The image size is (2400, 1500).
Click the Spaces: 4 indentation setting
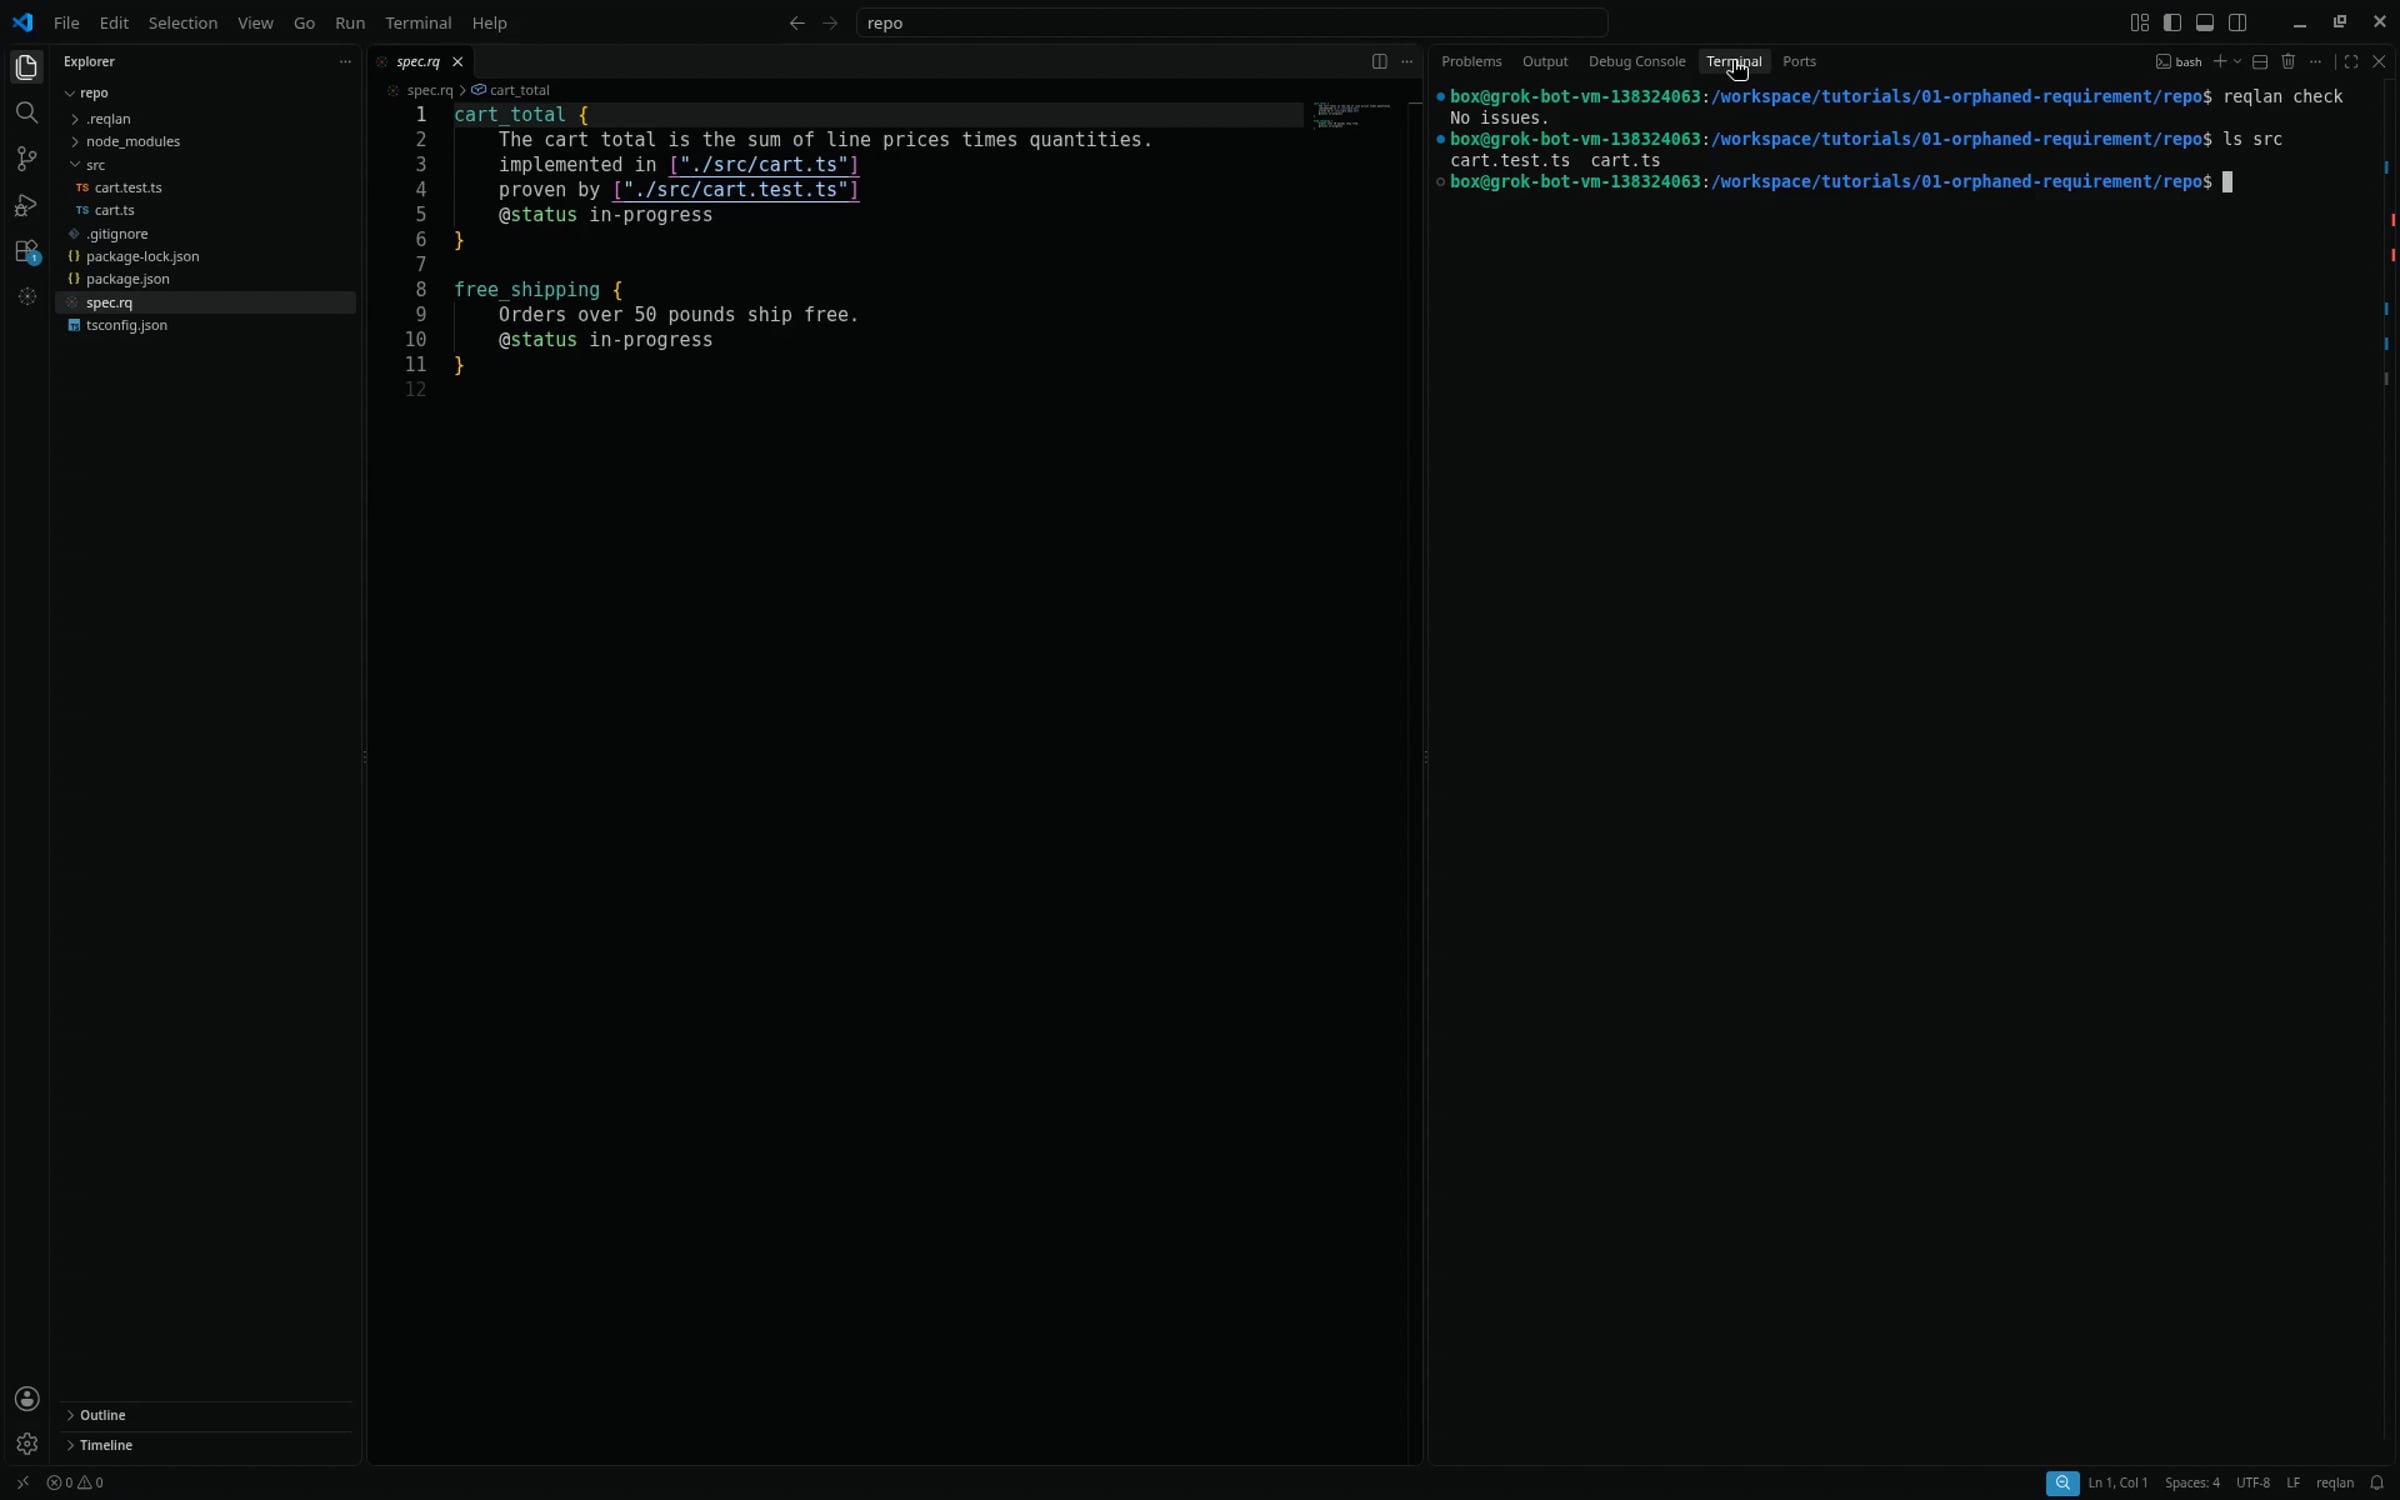pos(2192,1483)
